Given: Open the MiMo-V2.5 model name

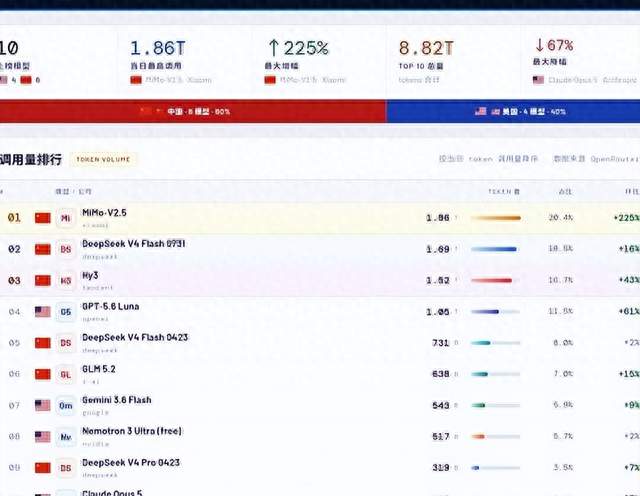Looking at the screenshot, I should pyautogui.click(x=104, y=213).
